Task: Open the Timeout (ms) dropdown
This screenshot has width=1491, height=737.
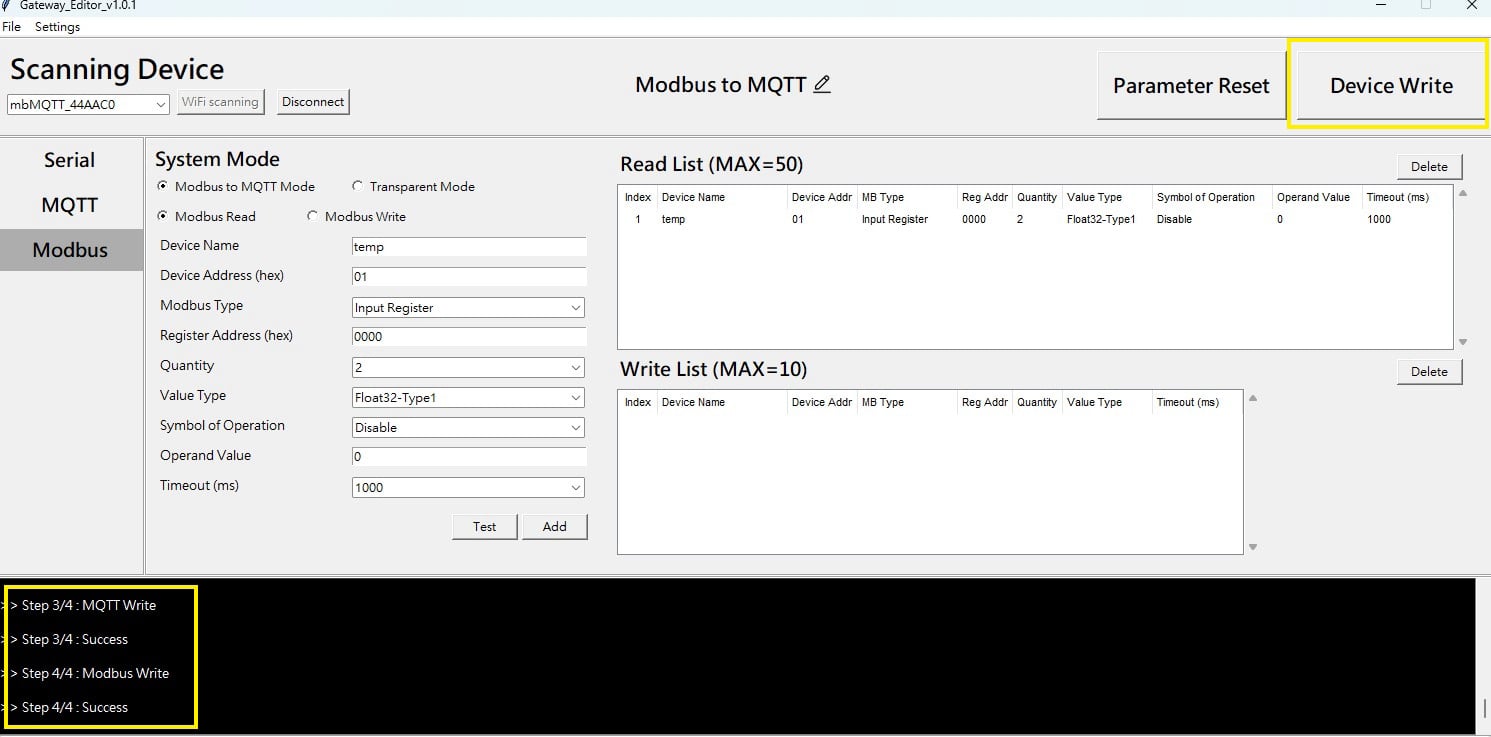Action: pyautogui.click(x=468, y=488)
